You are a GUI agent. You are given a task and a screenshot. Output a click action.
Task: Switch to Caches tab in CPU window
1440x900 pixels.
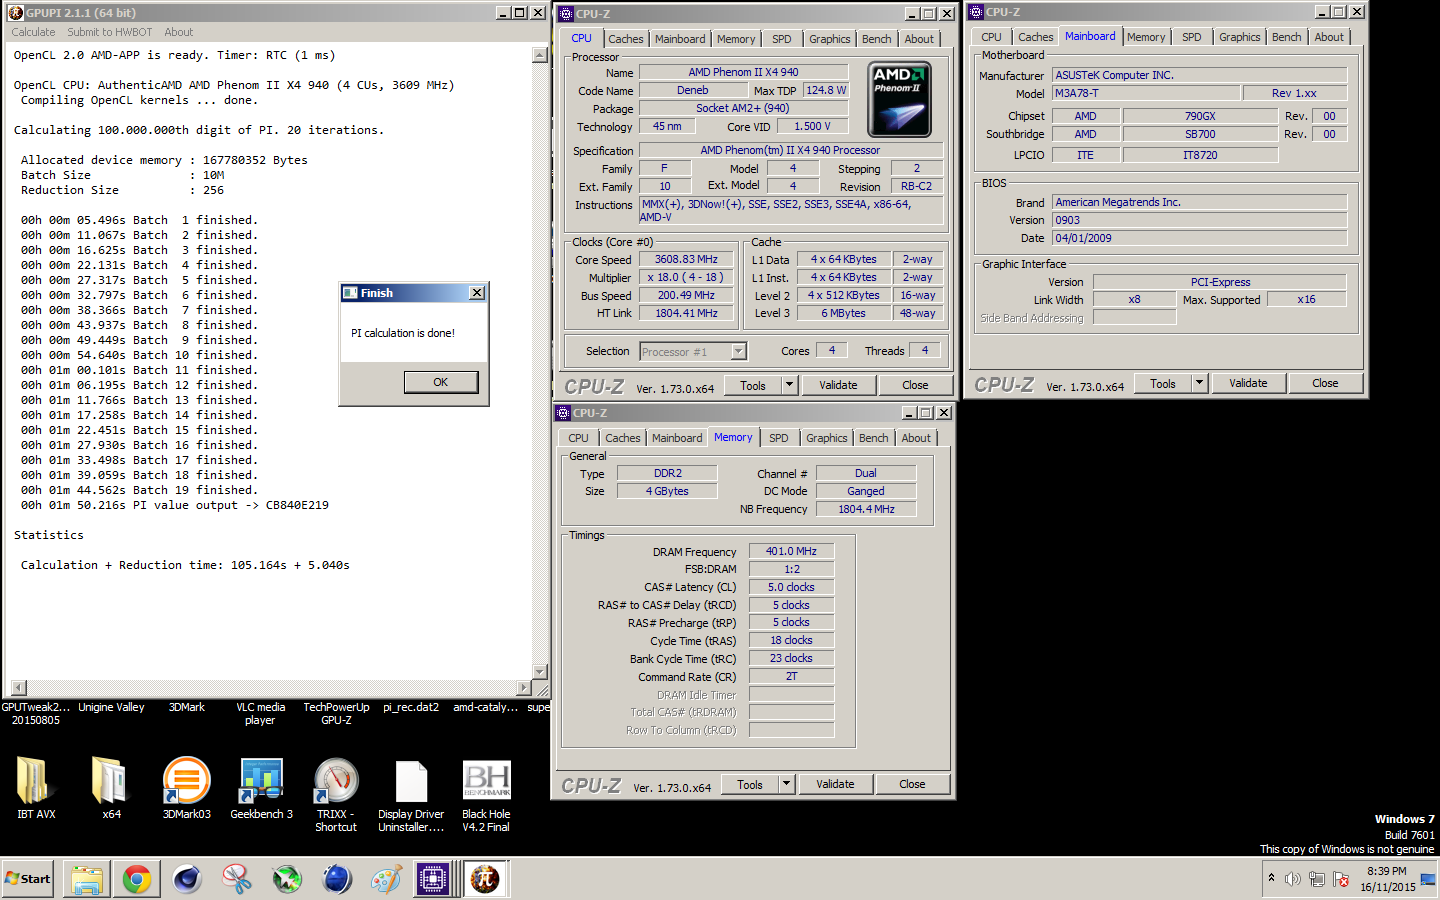coord(626,39)
